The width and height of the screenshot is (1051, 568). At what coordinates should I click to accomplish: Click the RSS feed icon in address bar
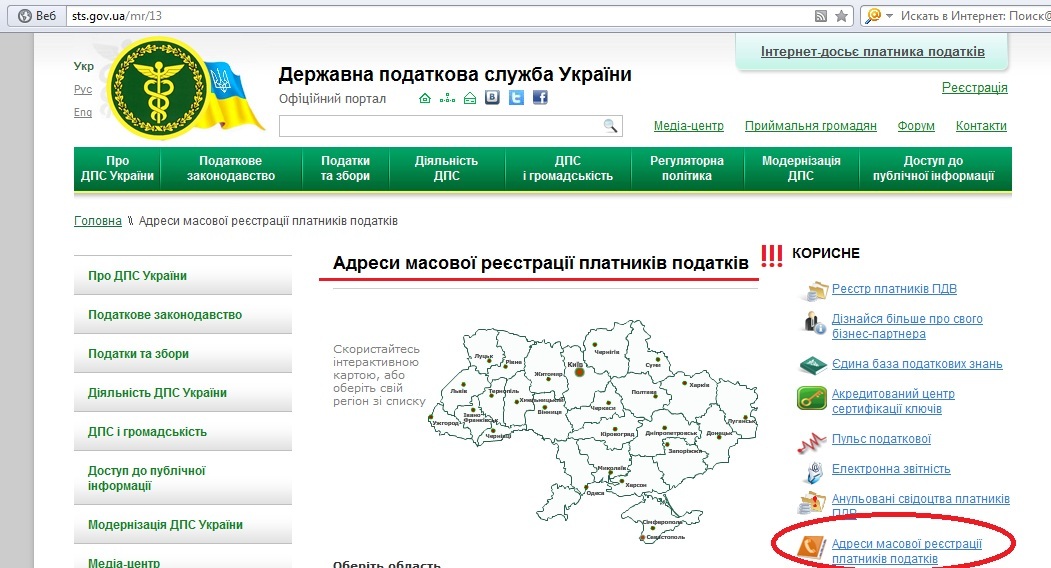[821, 16]
